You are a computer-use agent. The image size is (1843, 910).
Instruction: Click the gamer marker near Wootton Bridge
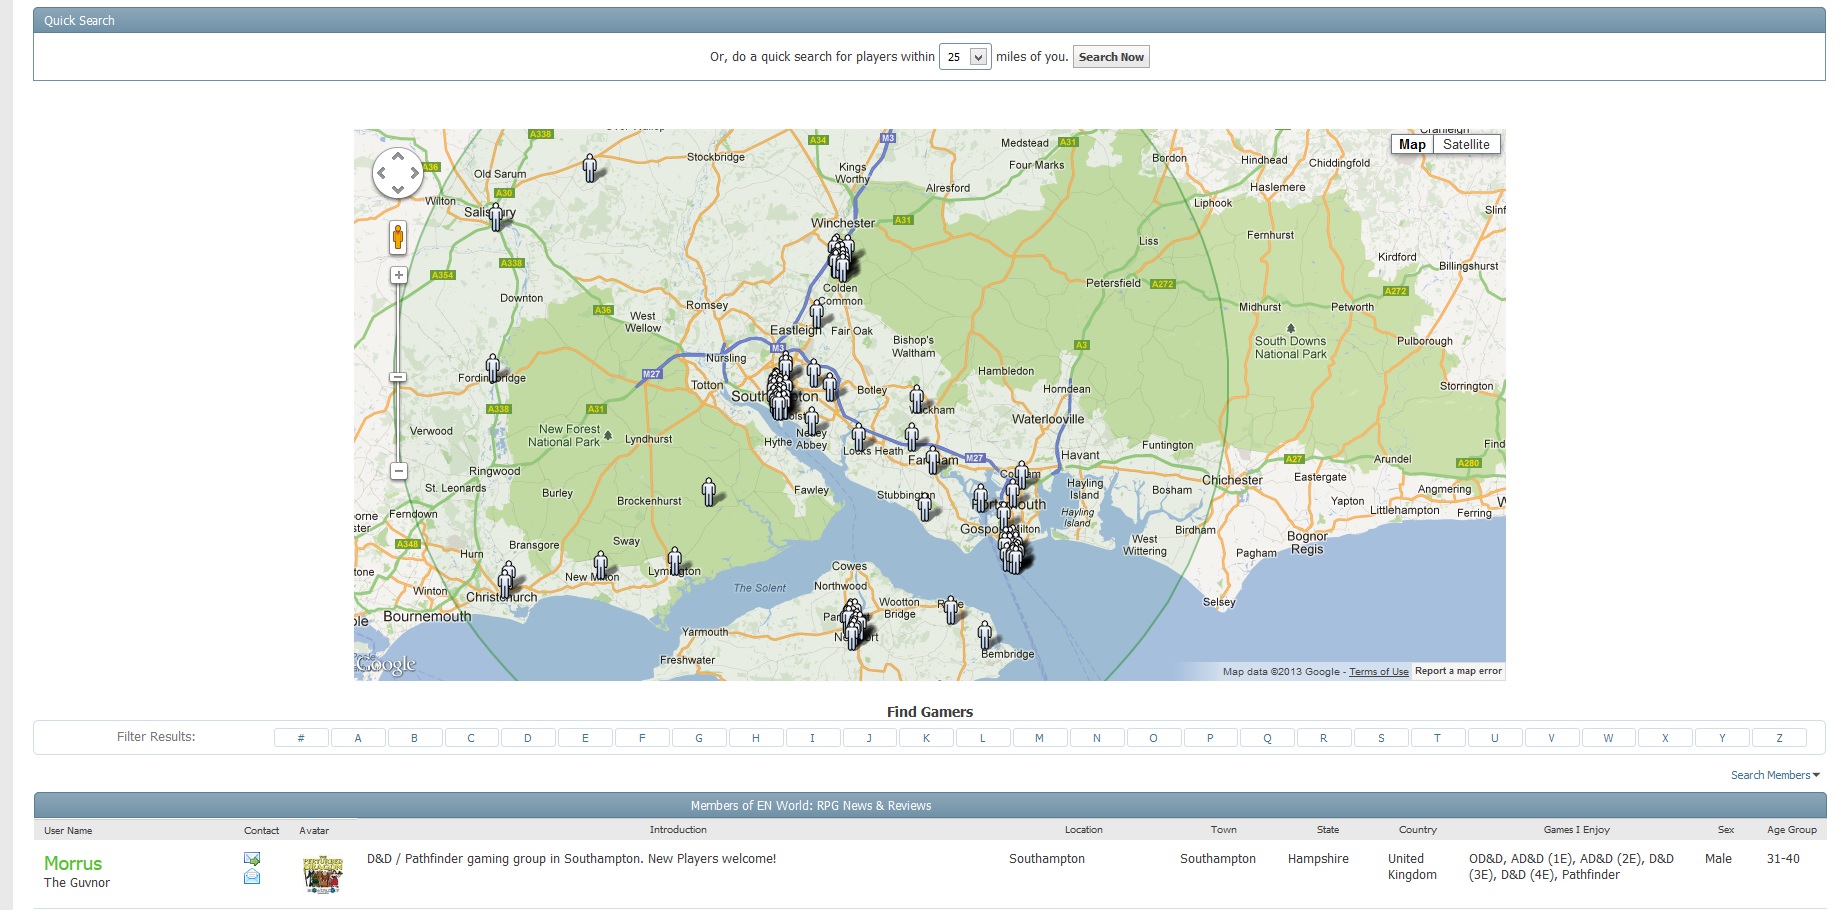pyautogui.click(x=951, y=610)
